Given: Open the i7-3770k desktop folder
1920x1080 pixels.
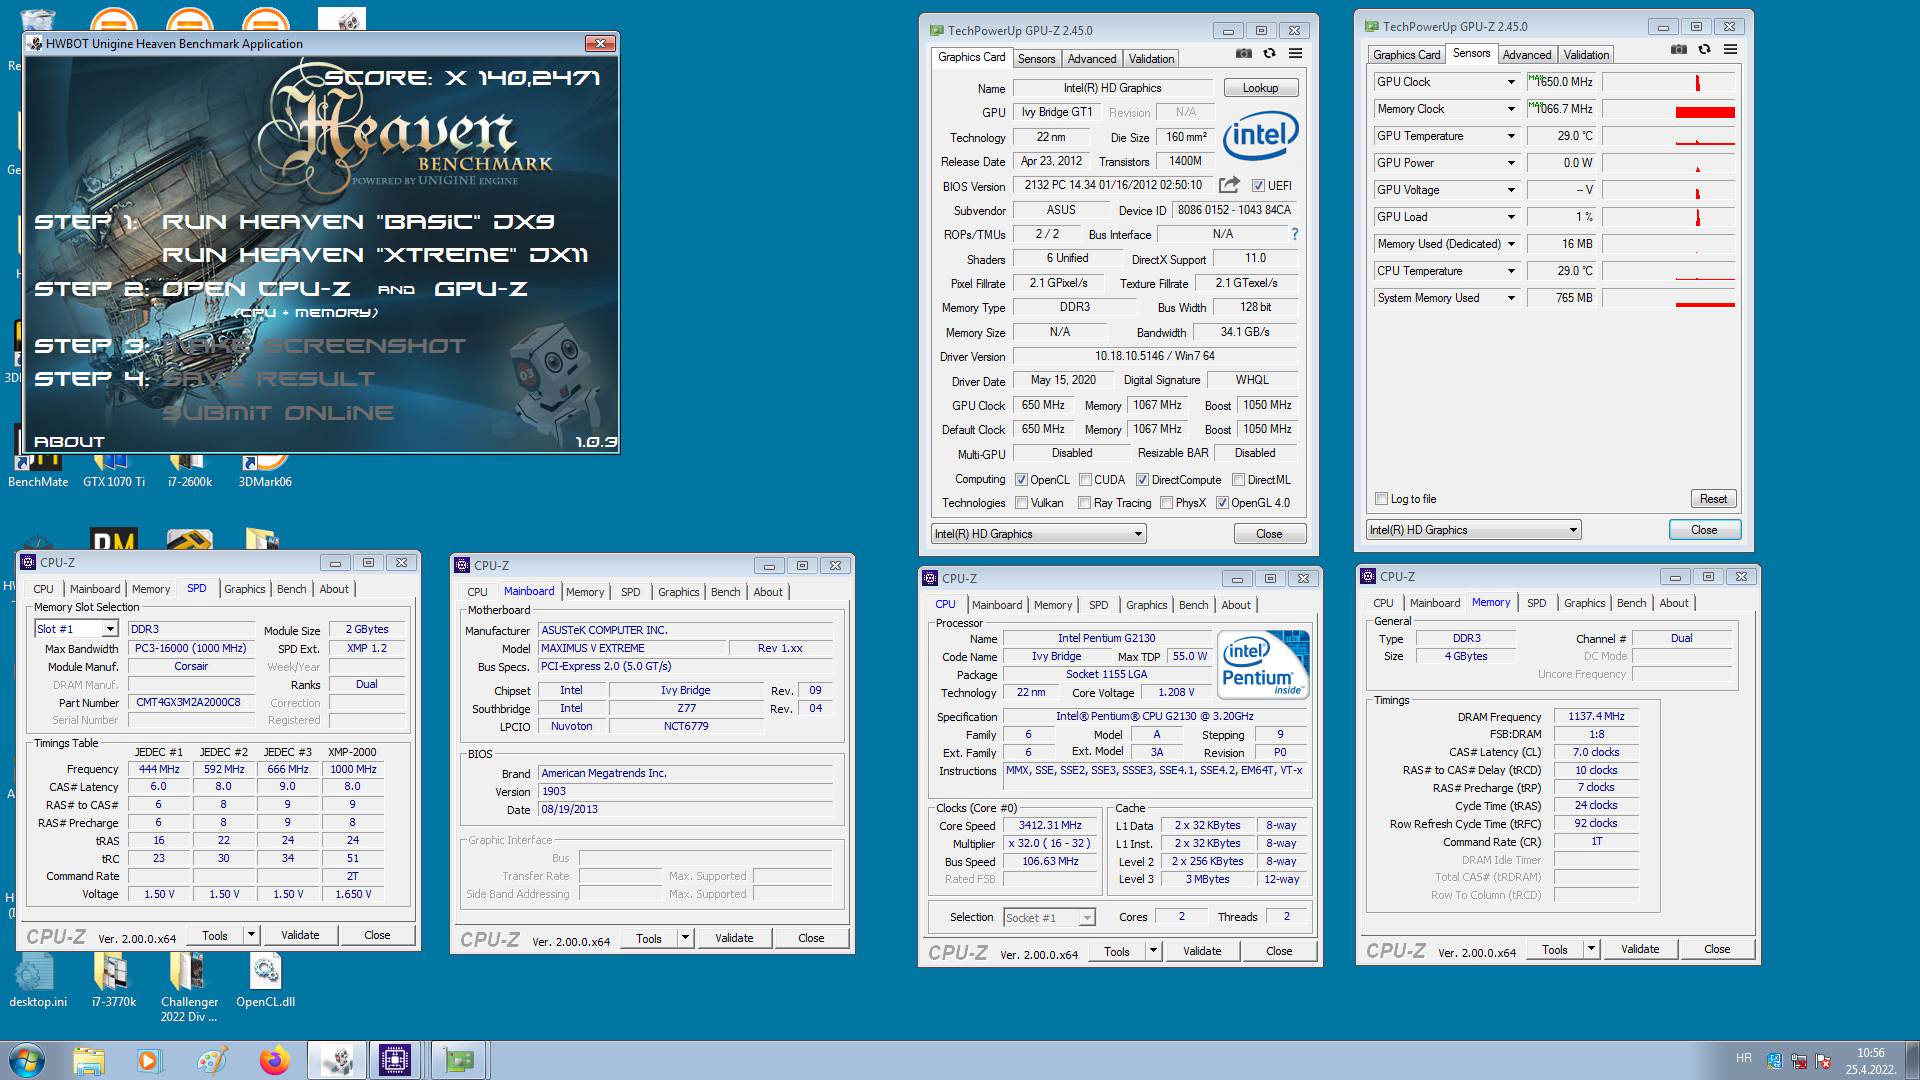Looking at the screenshot, I should pyautogui.click(x=113, y=980).
